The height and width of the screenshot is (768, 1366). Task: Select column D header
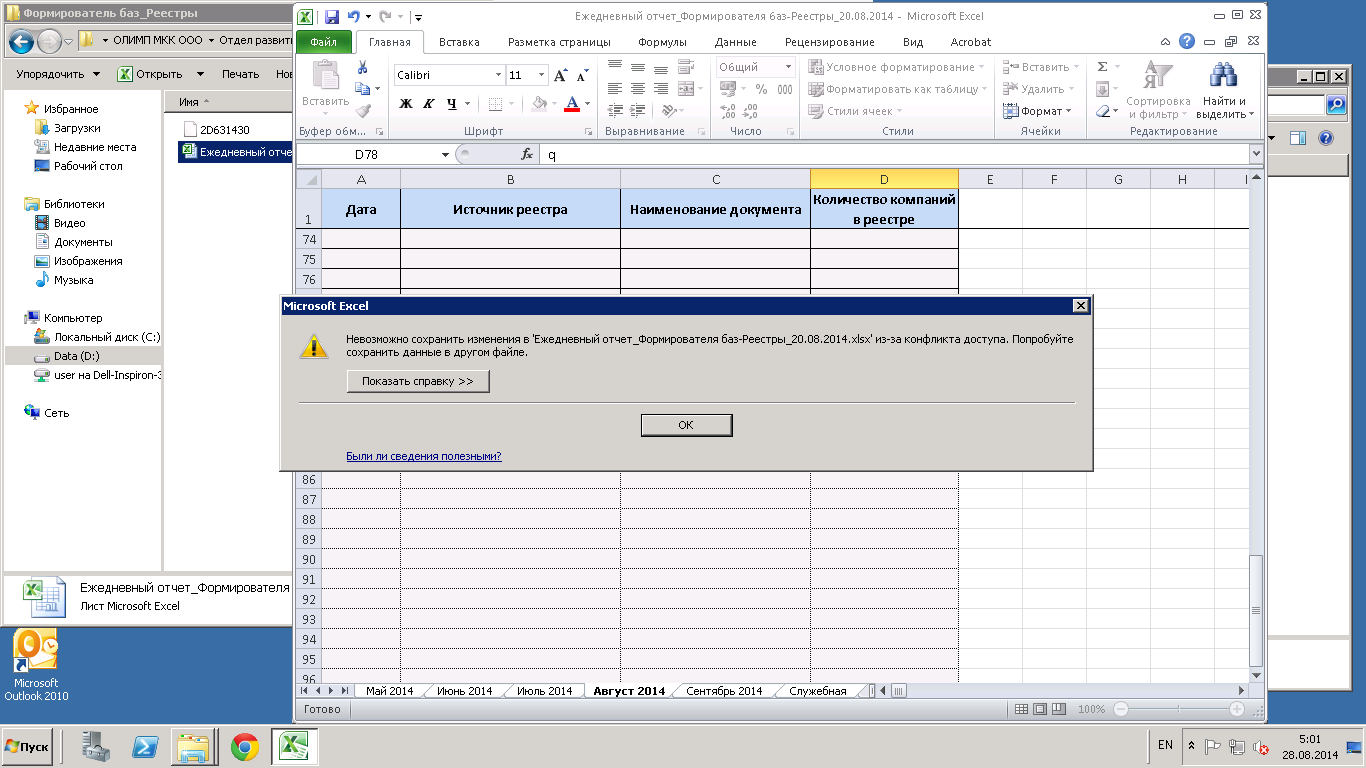coord(884,179)
